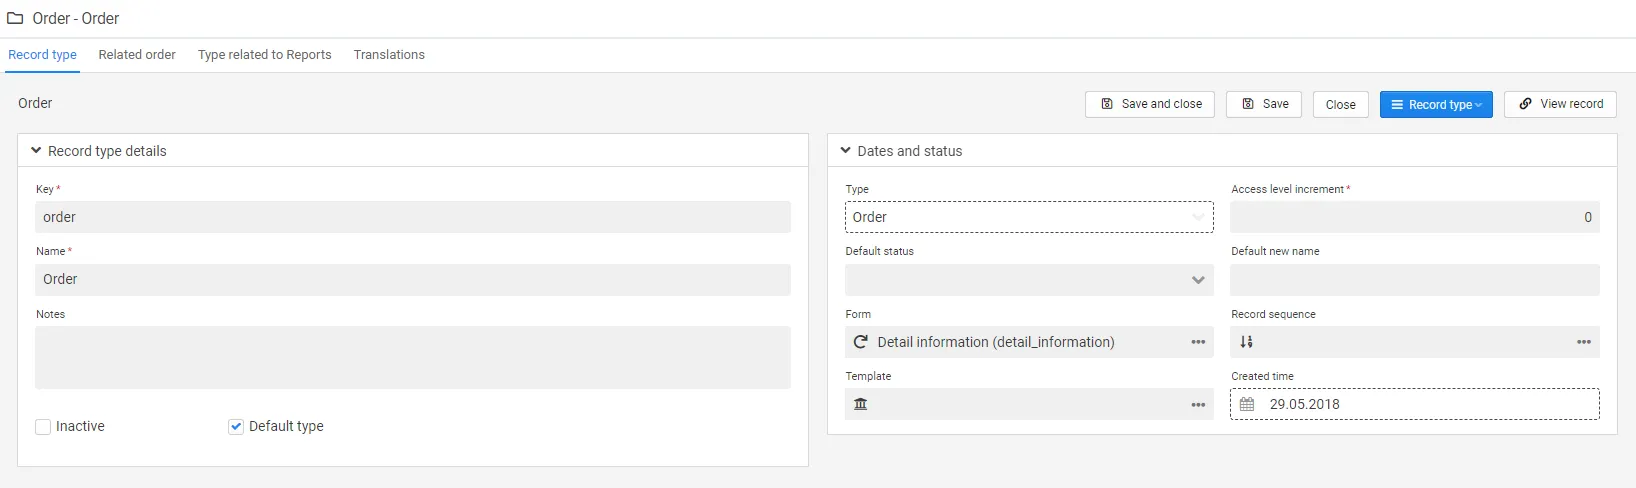This screenshot has width=1636, height=488.
Task: Enable the Inactive checkbox
Action: pyautogui.click(x=43, y=427)
